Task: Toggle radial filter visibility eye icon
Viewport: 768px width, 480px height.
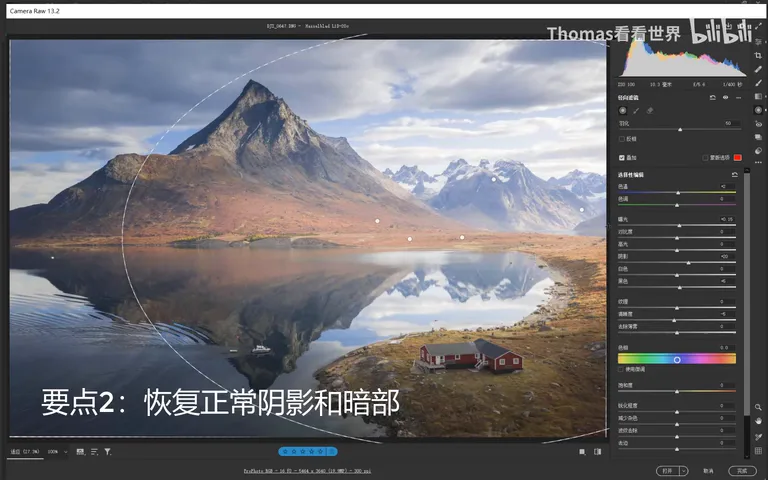Action: point(725,97)
